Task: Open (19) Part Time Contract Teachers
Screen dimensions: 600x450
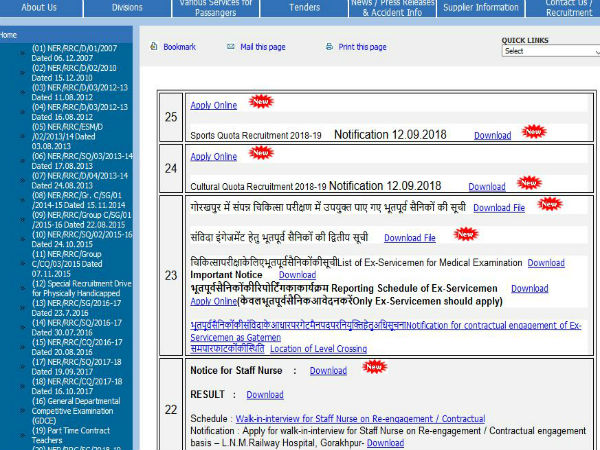Action: (71, 435)
